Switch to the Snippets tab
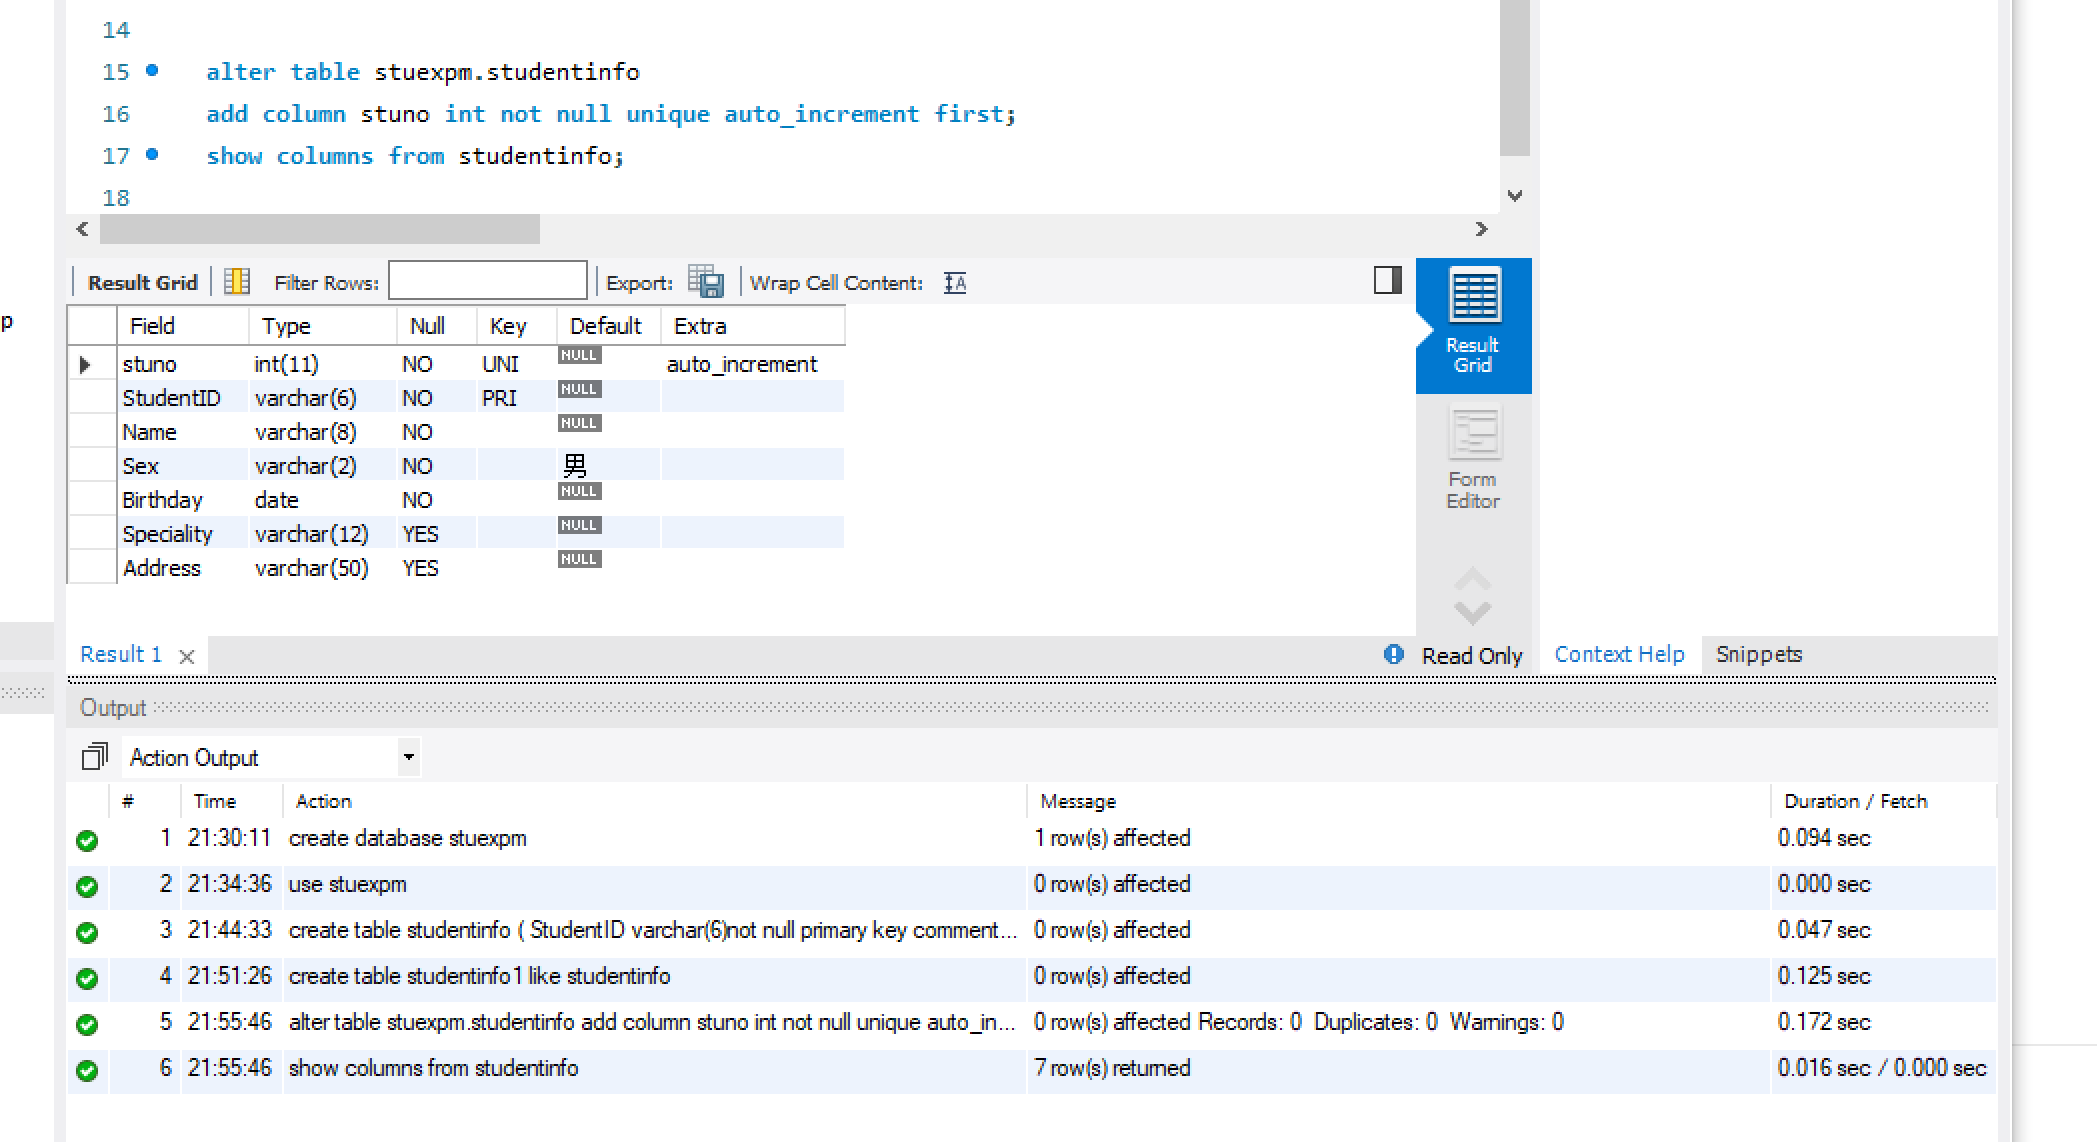Viewport: 2097px width, 1142px height. tap(1758, 654)
